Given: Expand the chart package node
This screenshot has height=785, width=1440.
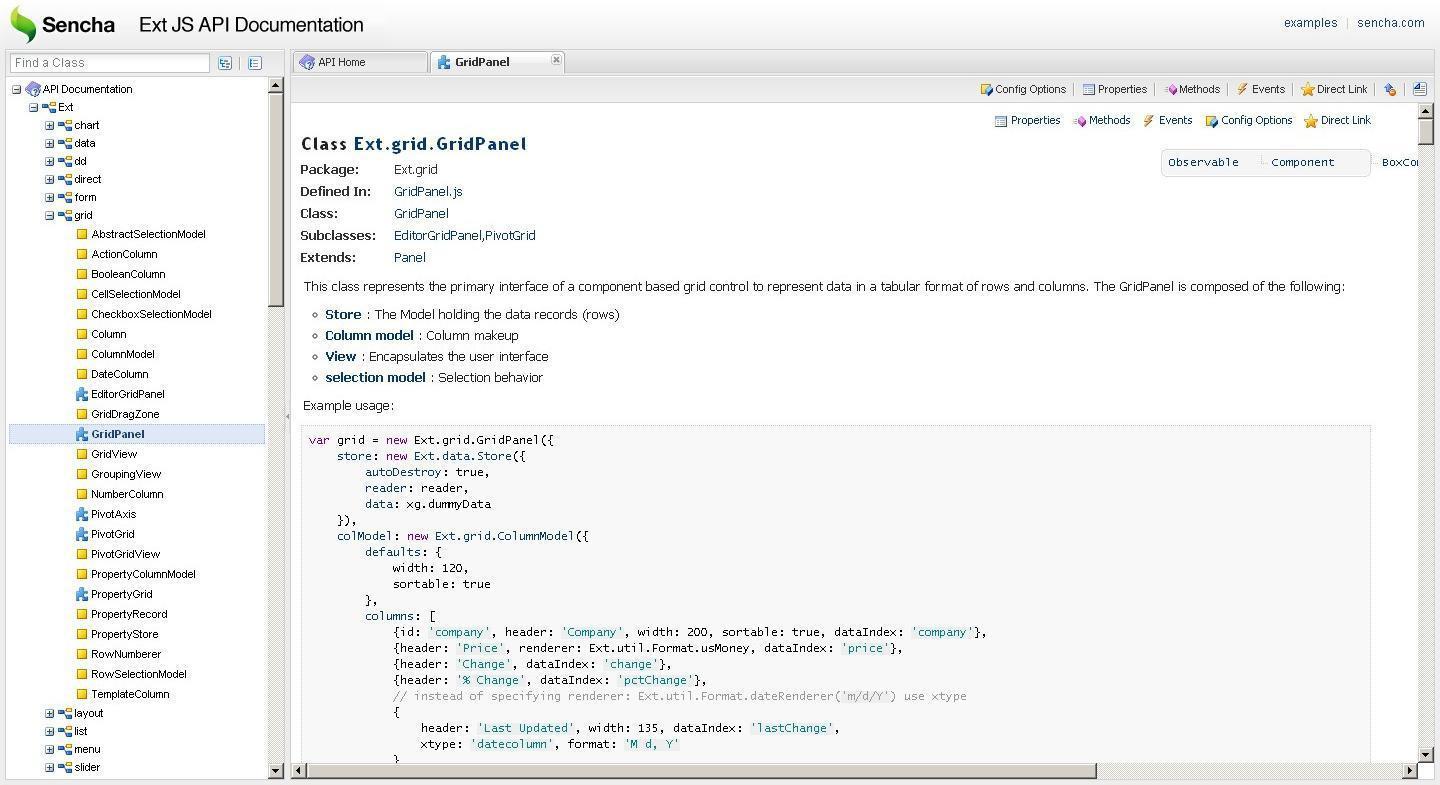Looking at the screenshot, I should pyautogui.click(x=49, y=125).
